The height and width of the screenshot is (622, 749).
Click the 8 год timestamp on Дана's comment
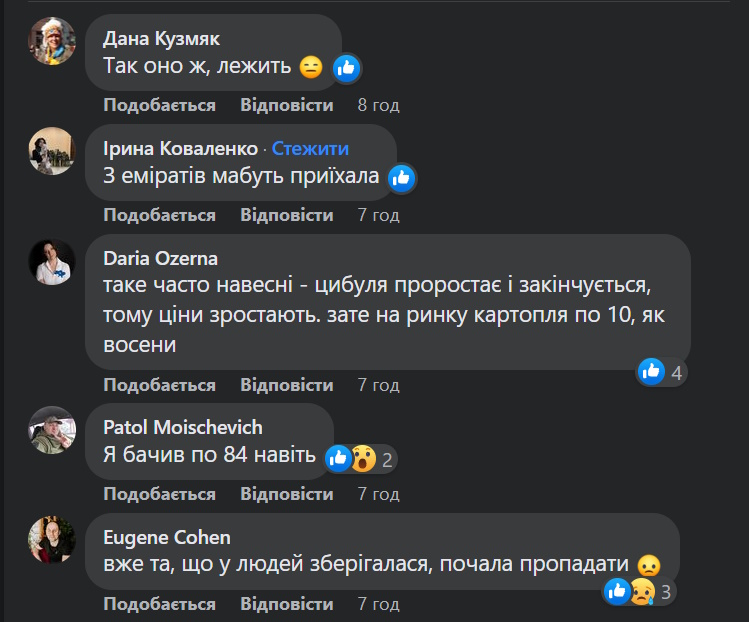pos(379,105)
